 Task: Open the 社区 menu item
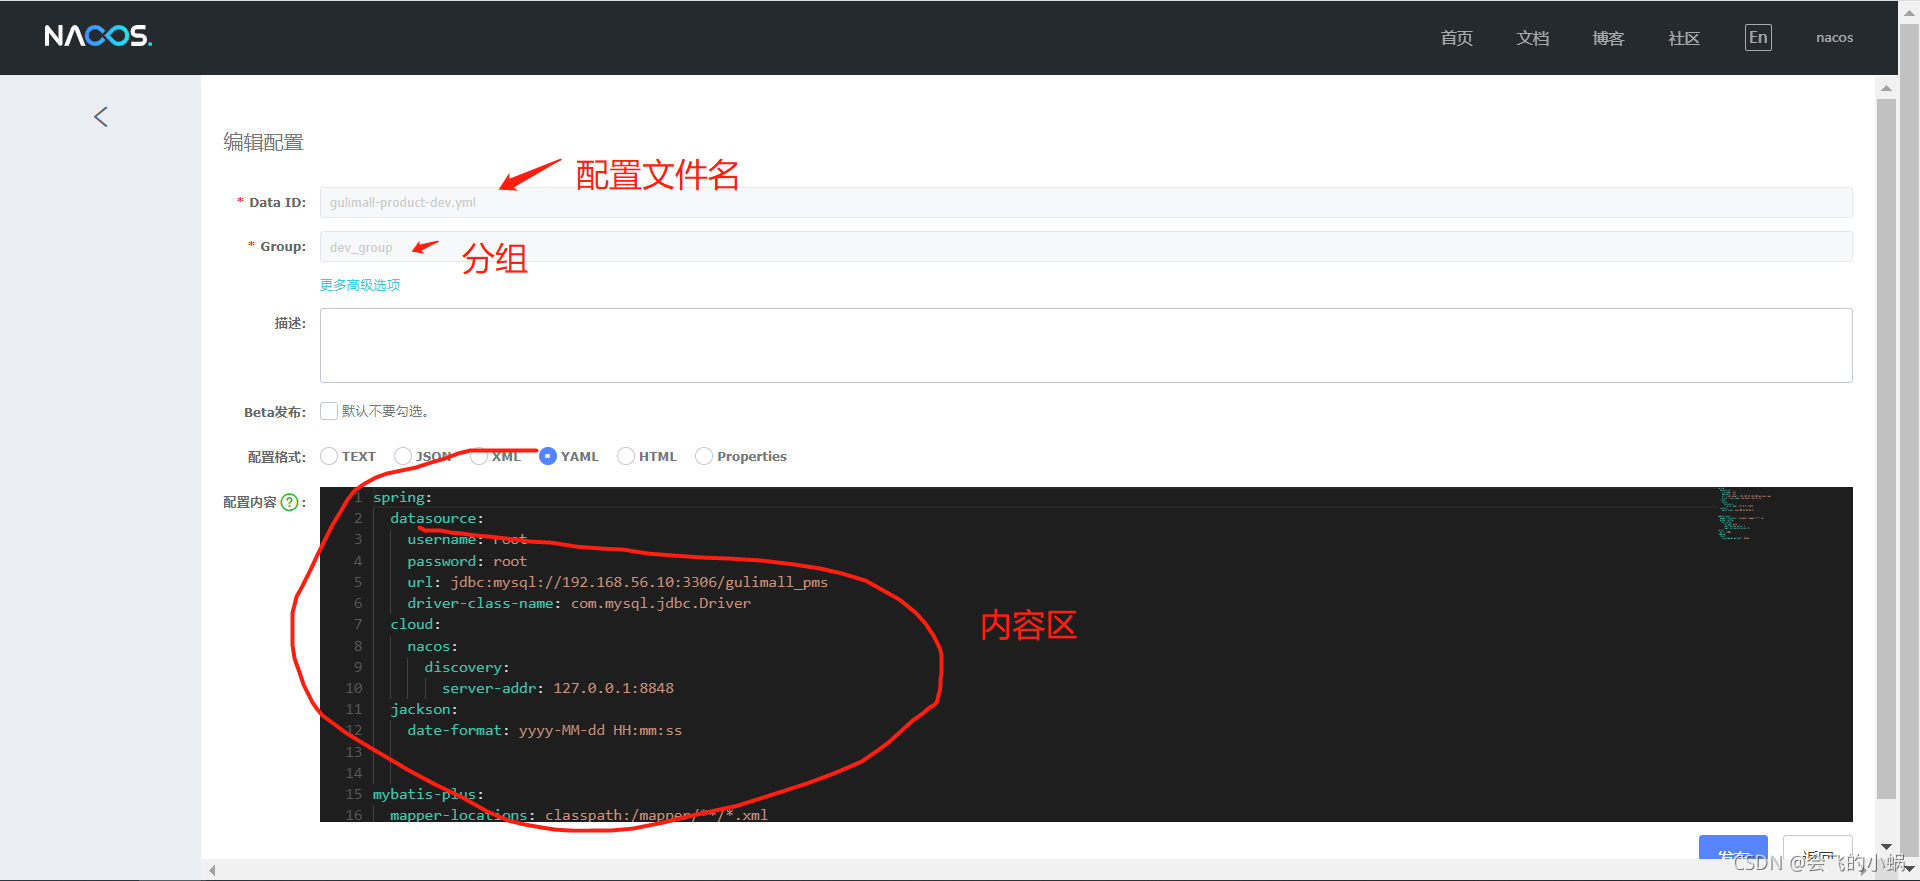click(1684, 38)
